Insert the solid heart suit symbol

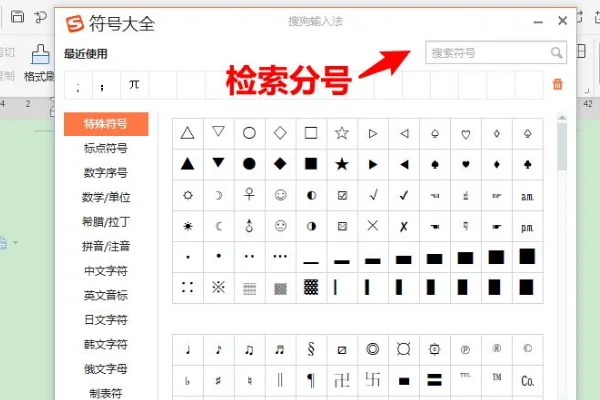[466, 164]
